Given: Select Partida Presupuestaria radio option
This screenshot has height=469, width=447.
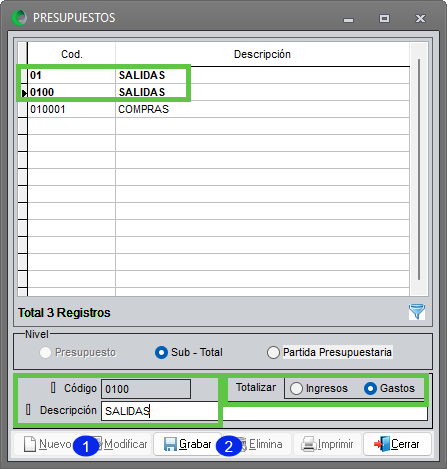Looking at the screenshot, I should click(330, 352).
